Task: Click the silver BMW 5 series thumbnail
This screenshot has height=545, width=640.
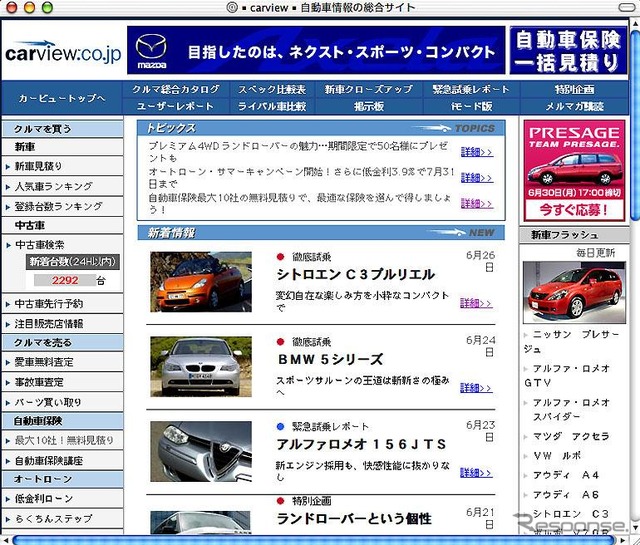Action: click(201, 367)
